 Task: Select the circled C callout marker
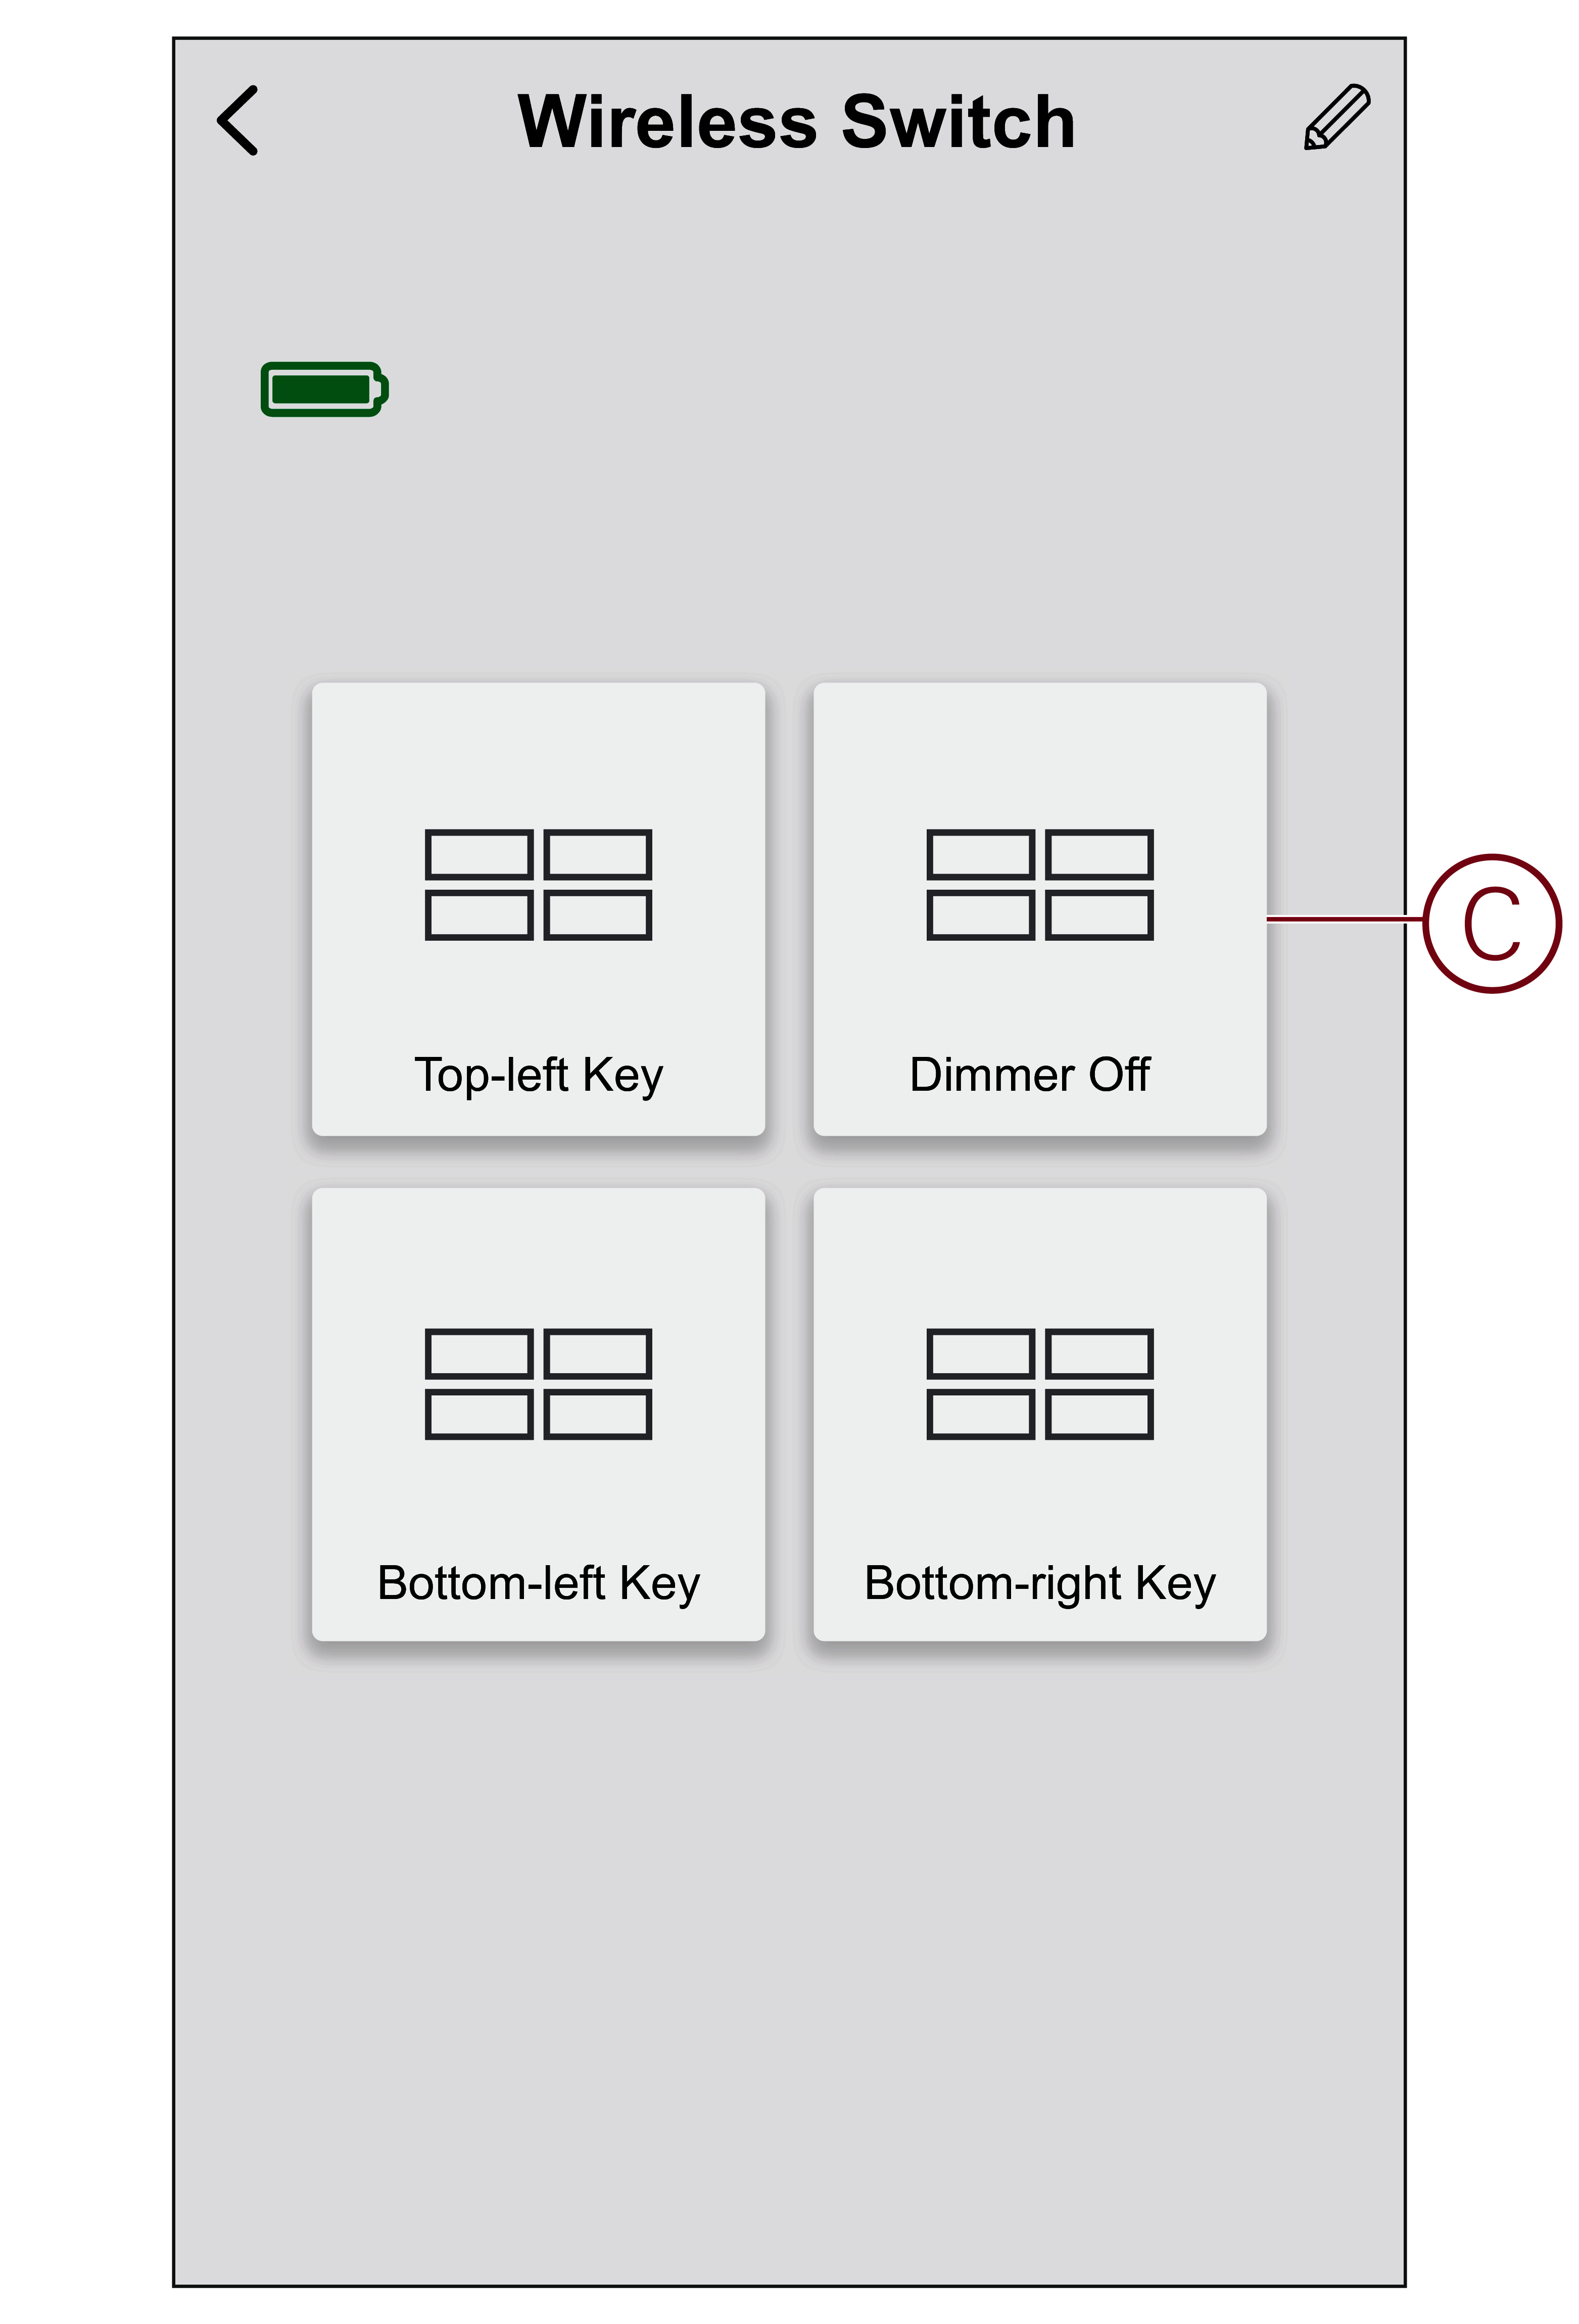(x=1491, y=923)
